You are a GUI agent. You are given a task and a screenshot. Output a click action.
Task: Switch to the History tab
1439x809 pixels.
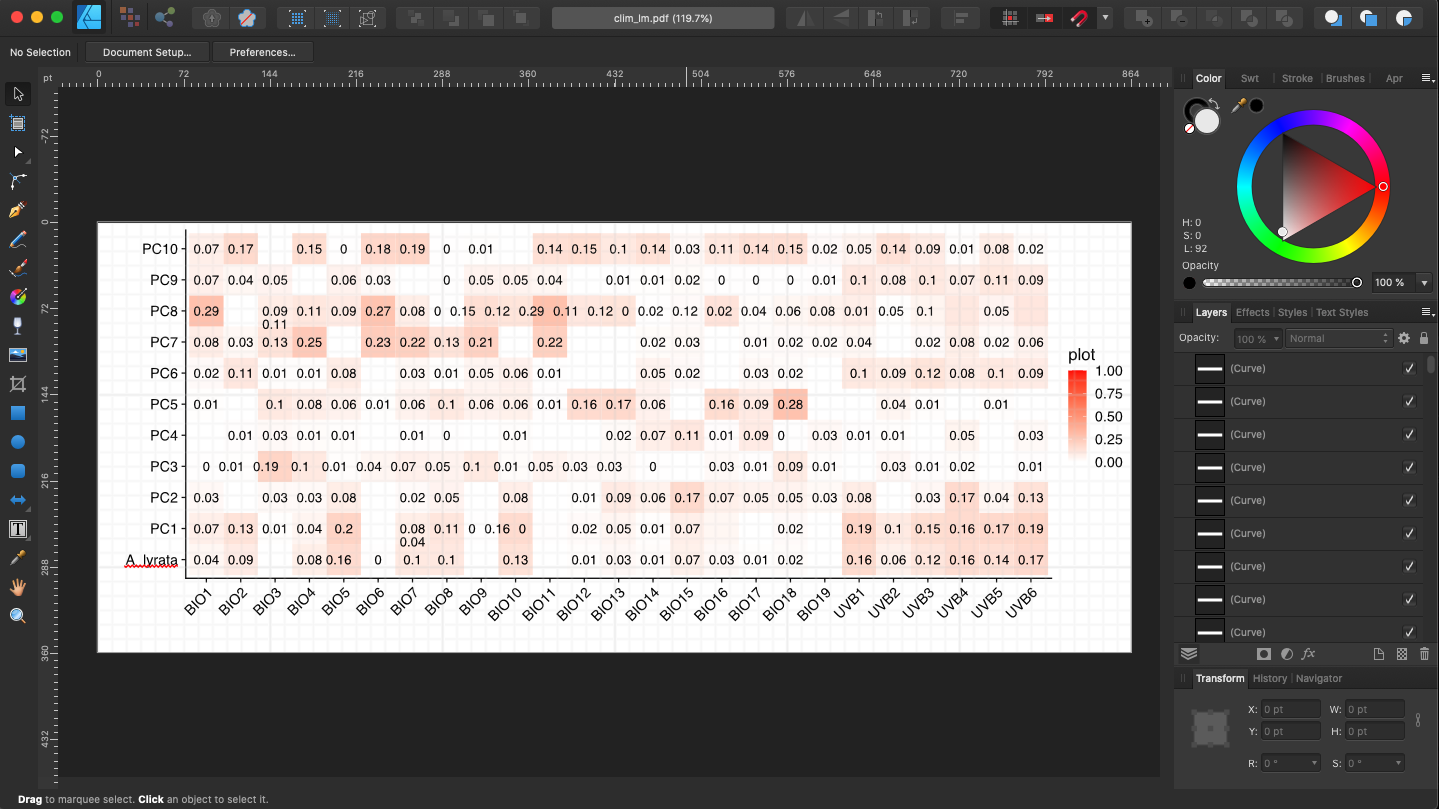pyautogui.click(x=1270, y=679)
